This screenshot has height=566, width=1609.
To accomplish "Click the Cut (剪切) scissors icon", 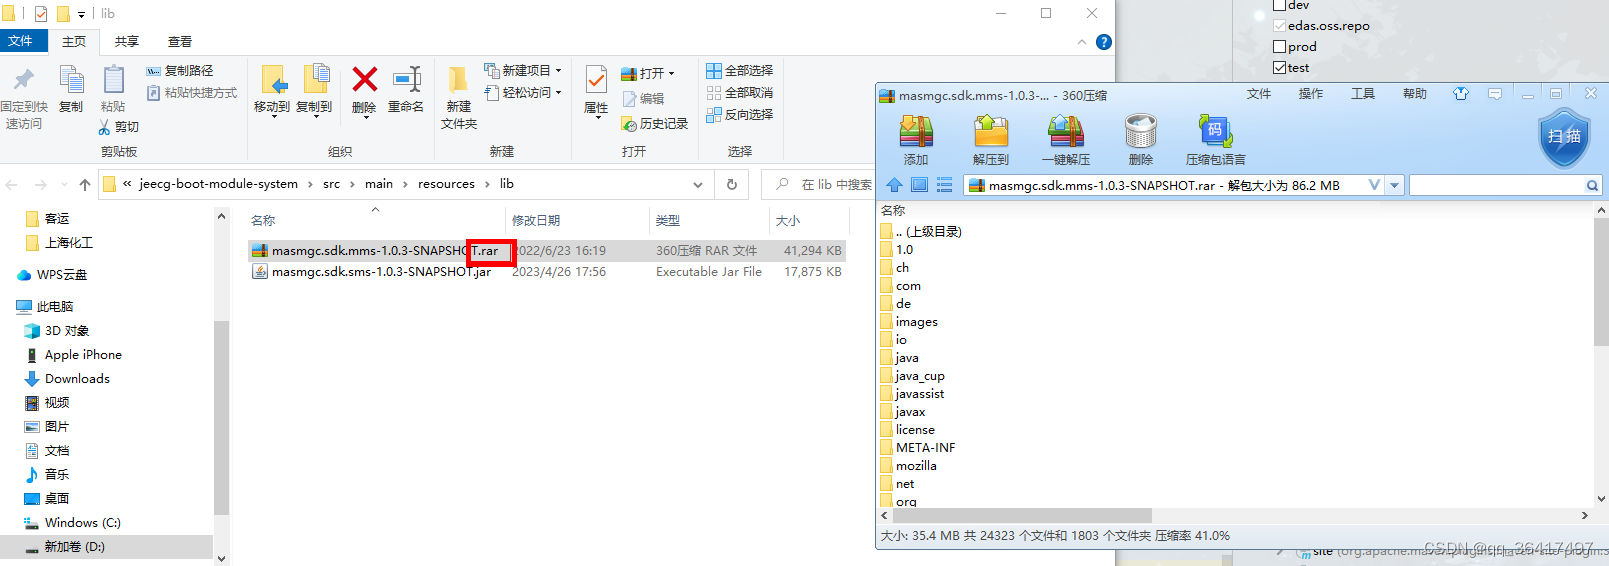I will pos(104,127).
